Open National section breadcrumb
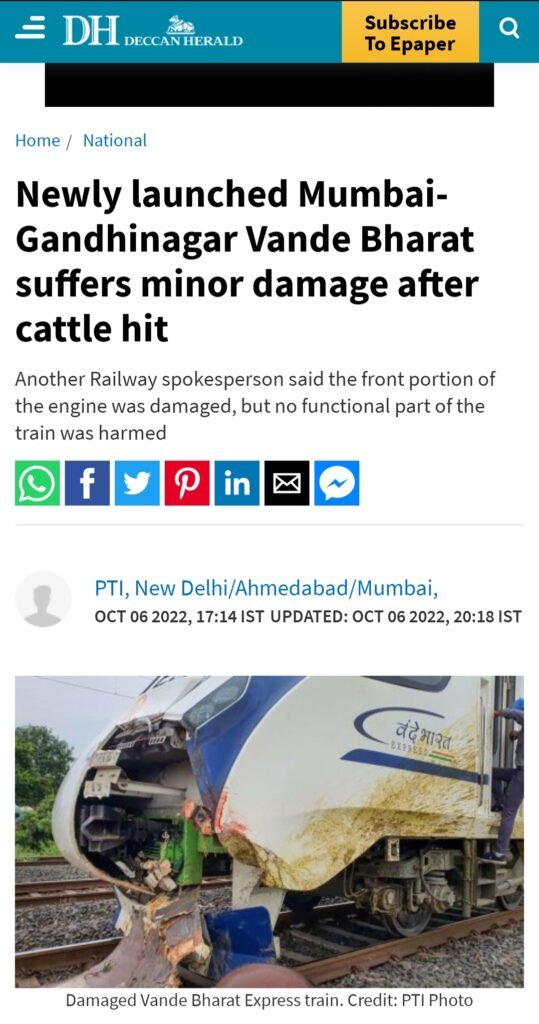The image size is (539, 1024). click(x=115, y=140)
